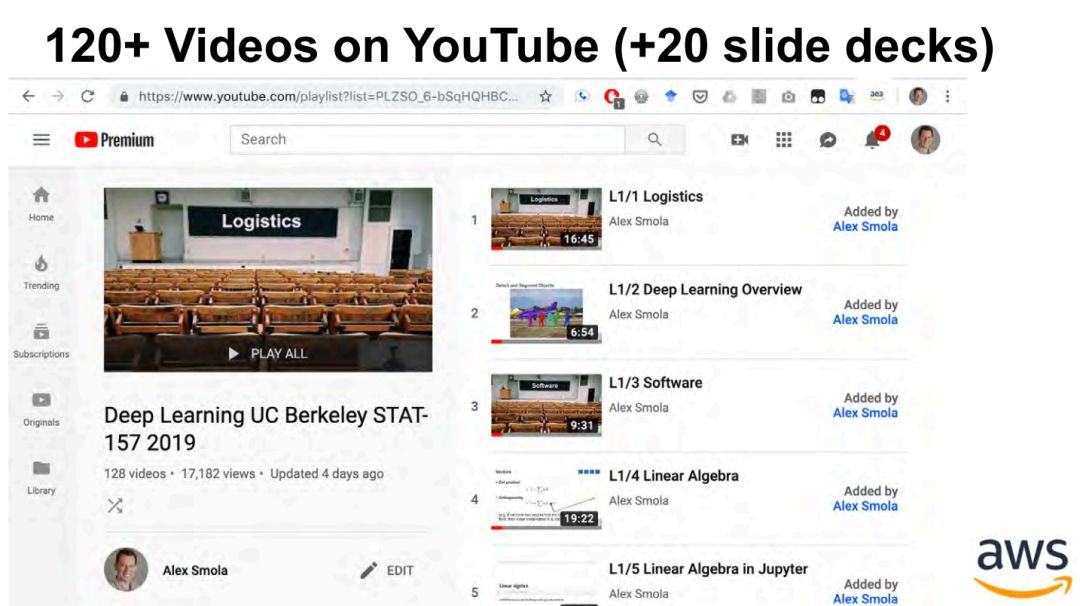
Task: Go to YouTube Premium home via logo
Action: (114, 140)
